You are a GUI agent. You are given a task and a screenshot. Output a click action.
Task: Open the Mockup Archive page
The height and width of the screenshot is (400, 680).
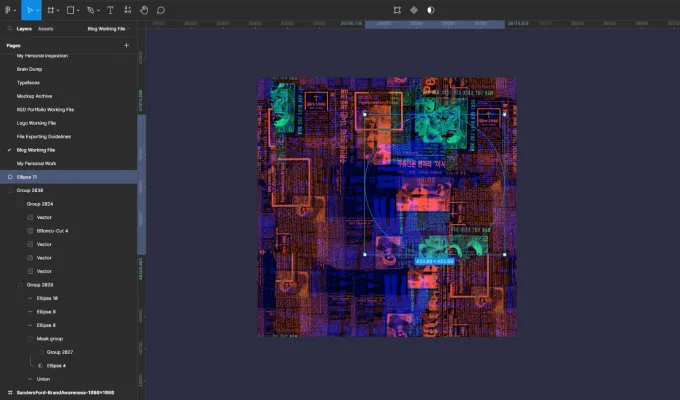[x=34, y=96]
